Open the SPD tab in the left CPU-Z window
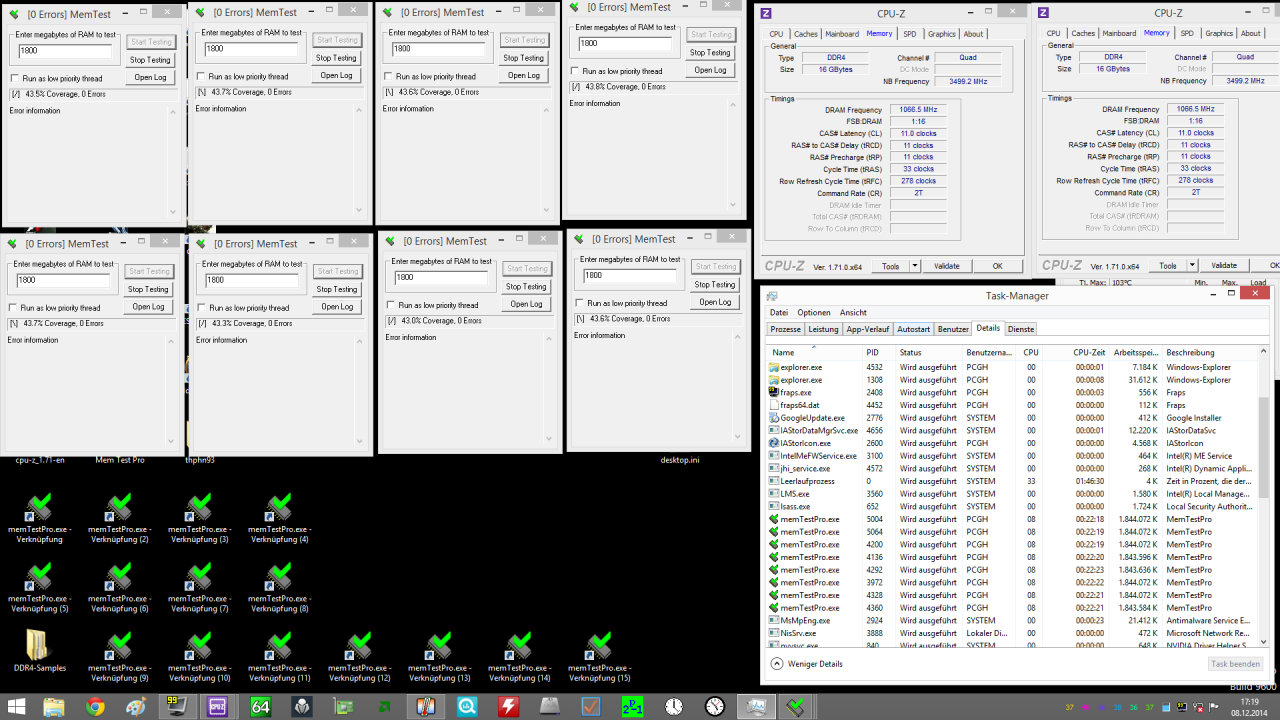This screenshot has width=1280, height=720. tap(909, 34)
